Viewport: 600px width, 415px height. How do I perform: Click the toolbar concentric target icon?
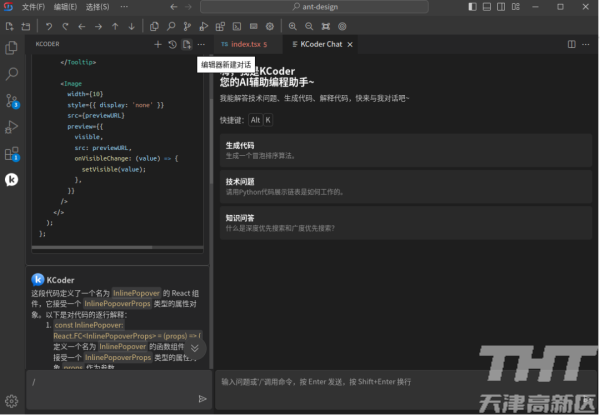coord(342,26)
